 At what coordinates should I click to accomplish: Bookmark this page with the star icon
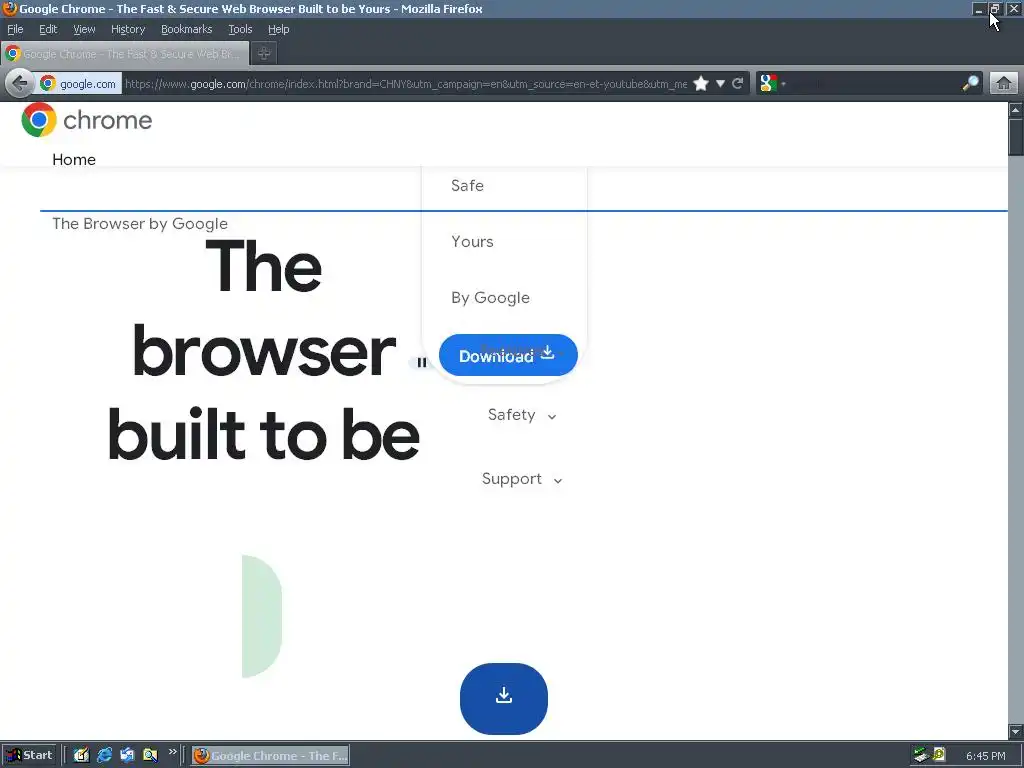[x=701, y=84]
